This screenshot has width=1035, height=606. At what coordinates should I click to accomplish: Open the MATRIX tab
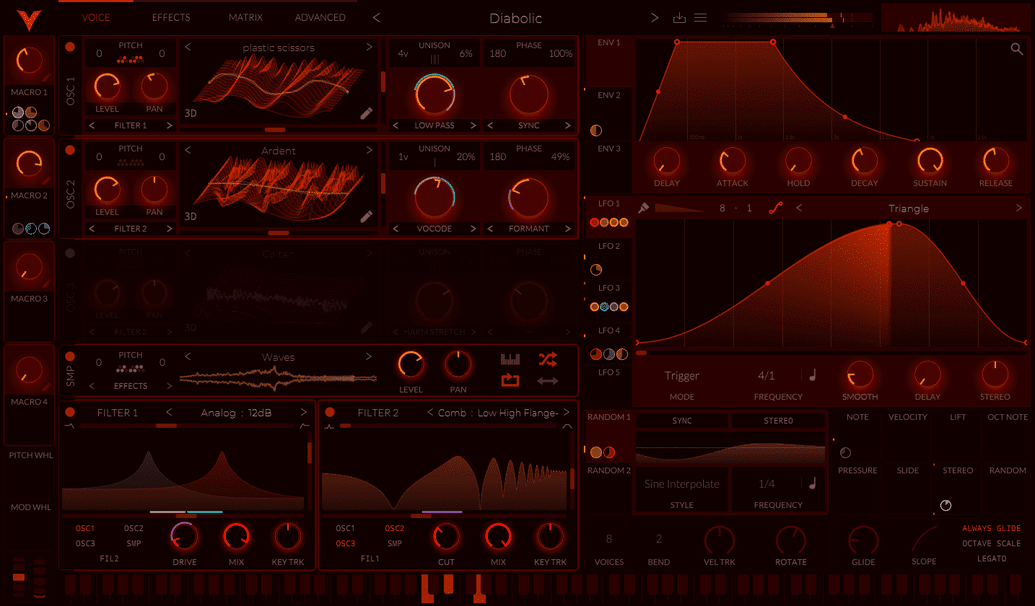click(246, 18)
